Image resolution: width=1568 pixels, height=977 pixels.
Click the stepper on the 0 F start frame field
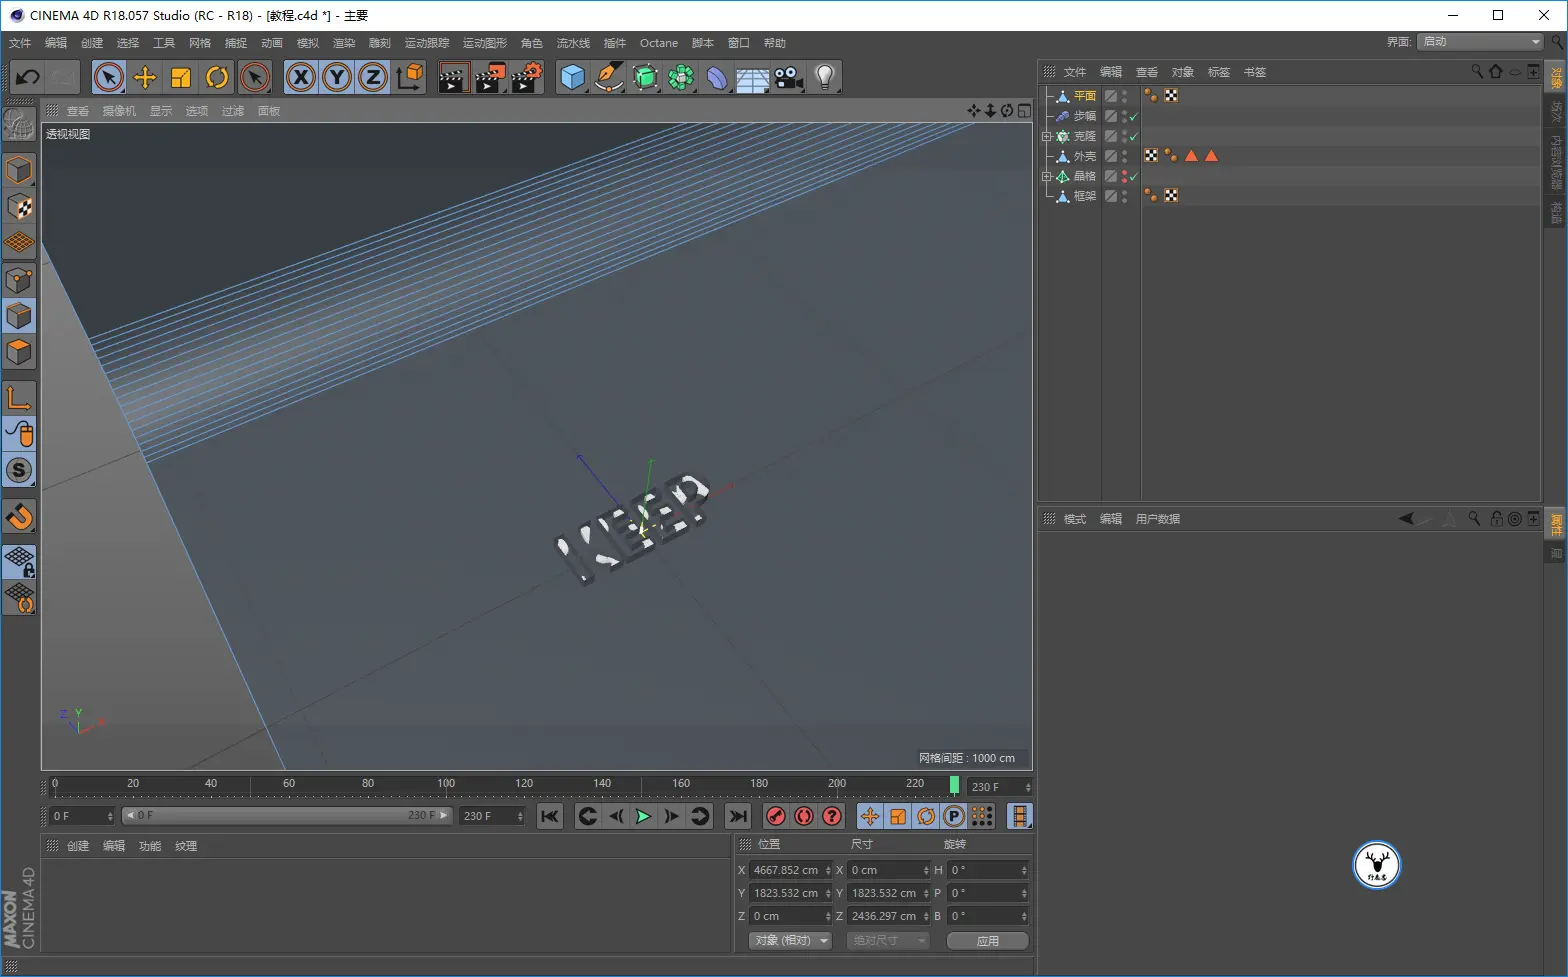point(110,816)
